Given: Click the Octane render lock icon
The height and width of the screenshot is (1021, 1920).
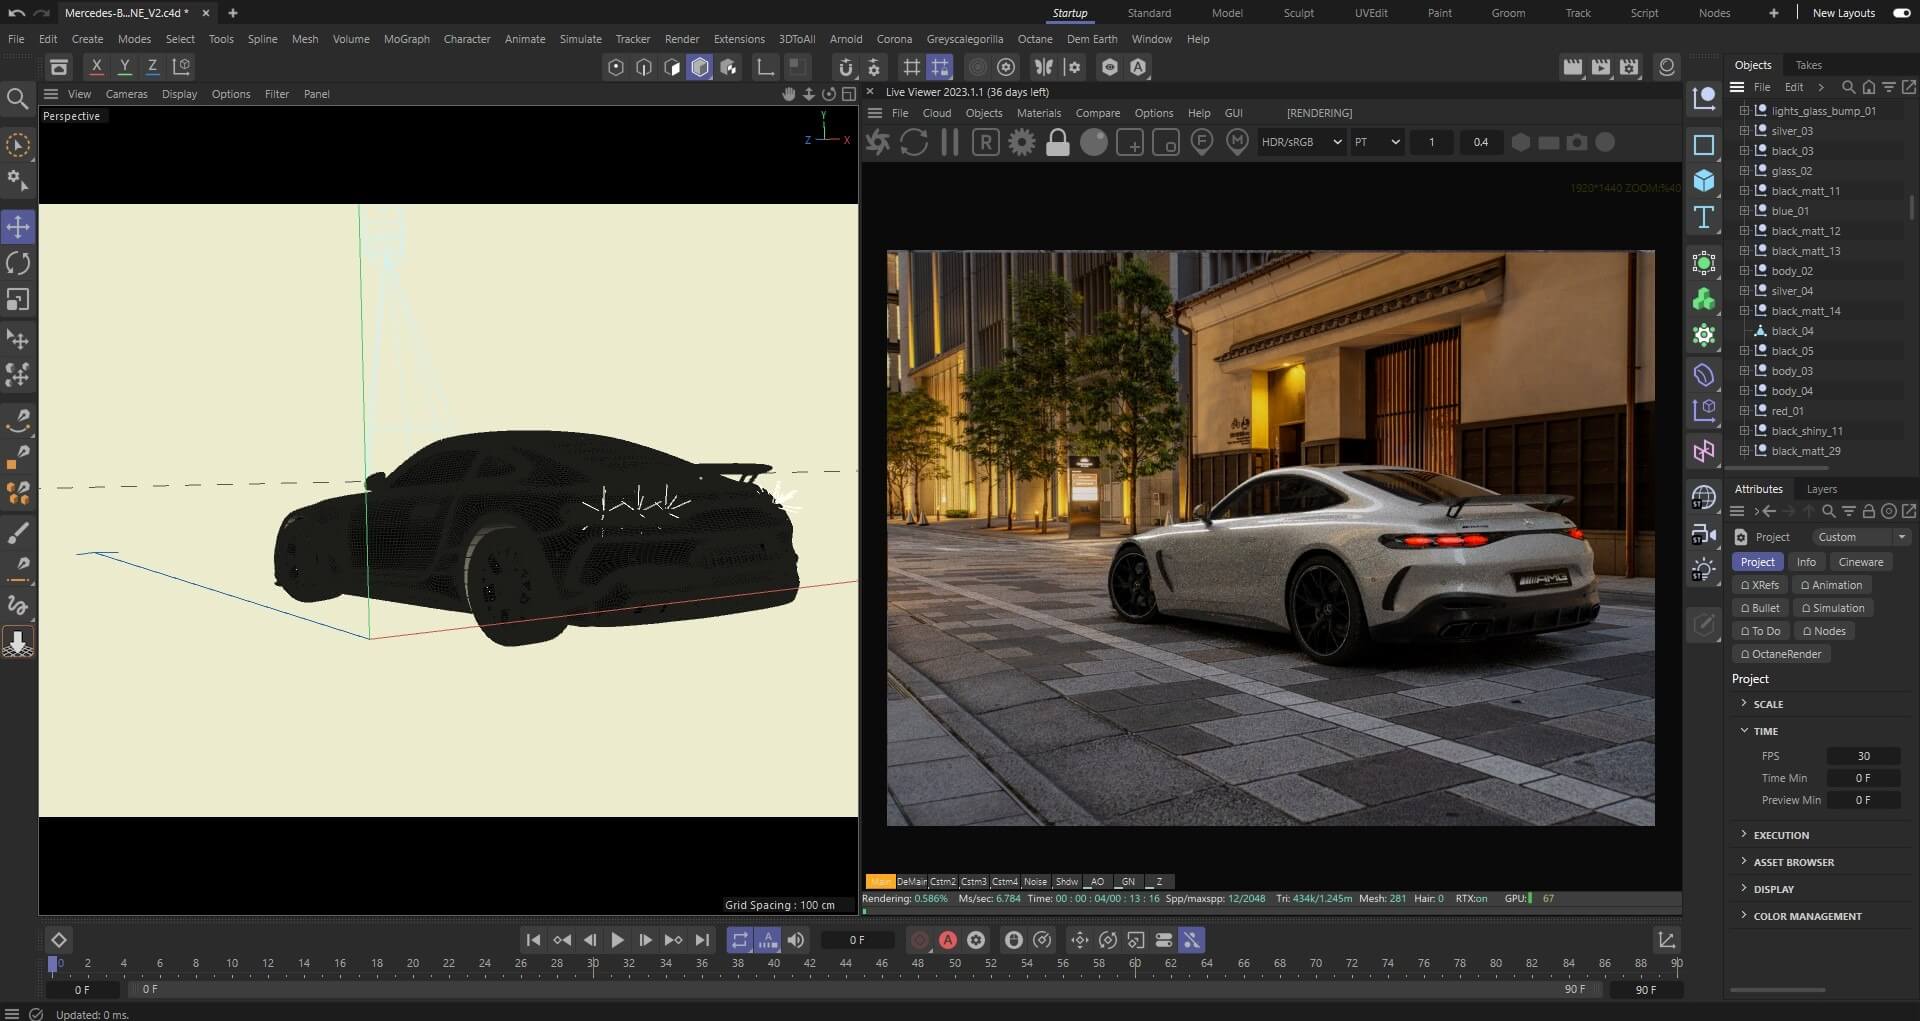Looking at the screenshot, I should (x=1057, y=143).
